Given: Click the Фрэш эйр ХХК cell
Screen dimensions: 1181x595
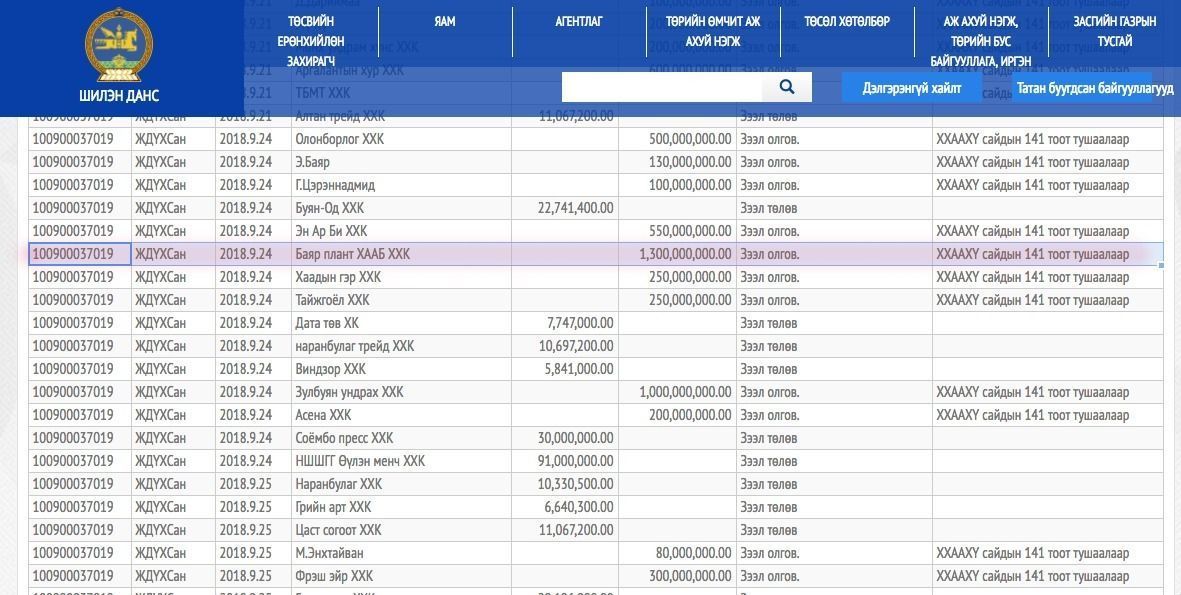Looking at the screenshot, I should point(401,576).
